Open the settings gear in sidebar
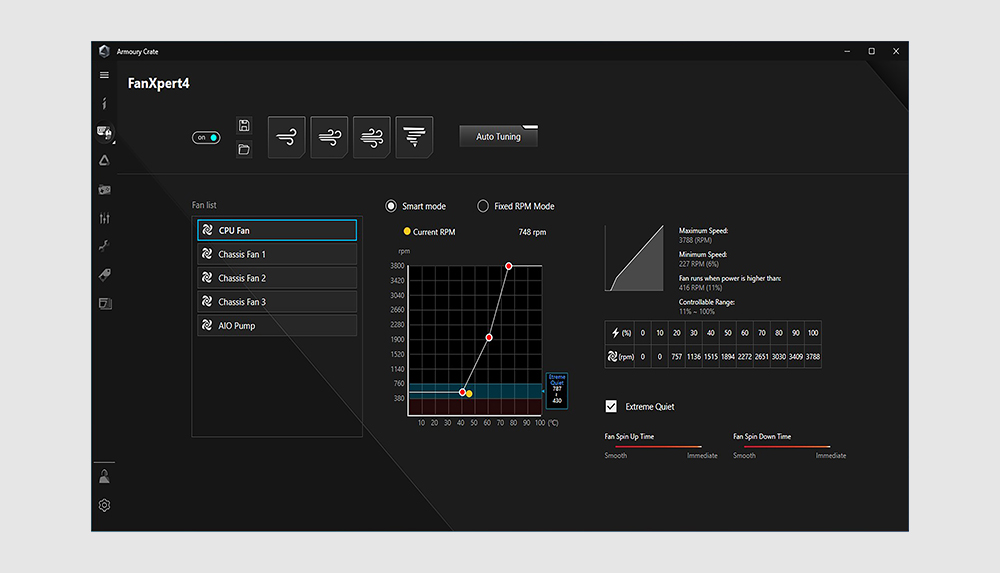 click(105, 505)
